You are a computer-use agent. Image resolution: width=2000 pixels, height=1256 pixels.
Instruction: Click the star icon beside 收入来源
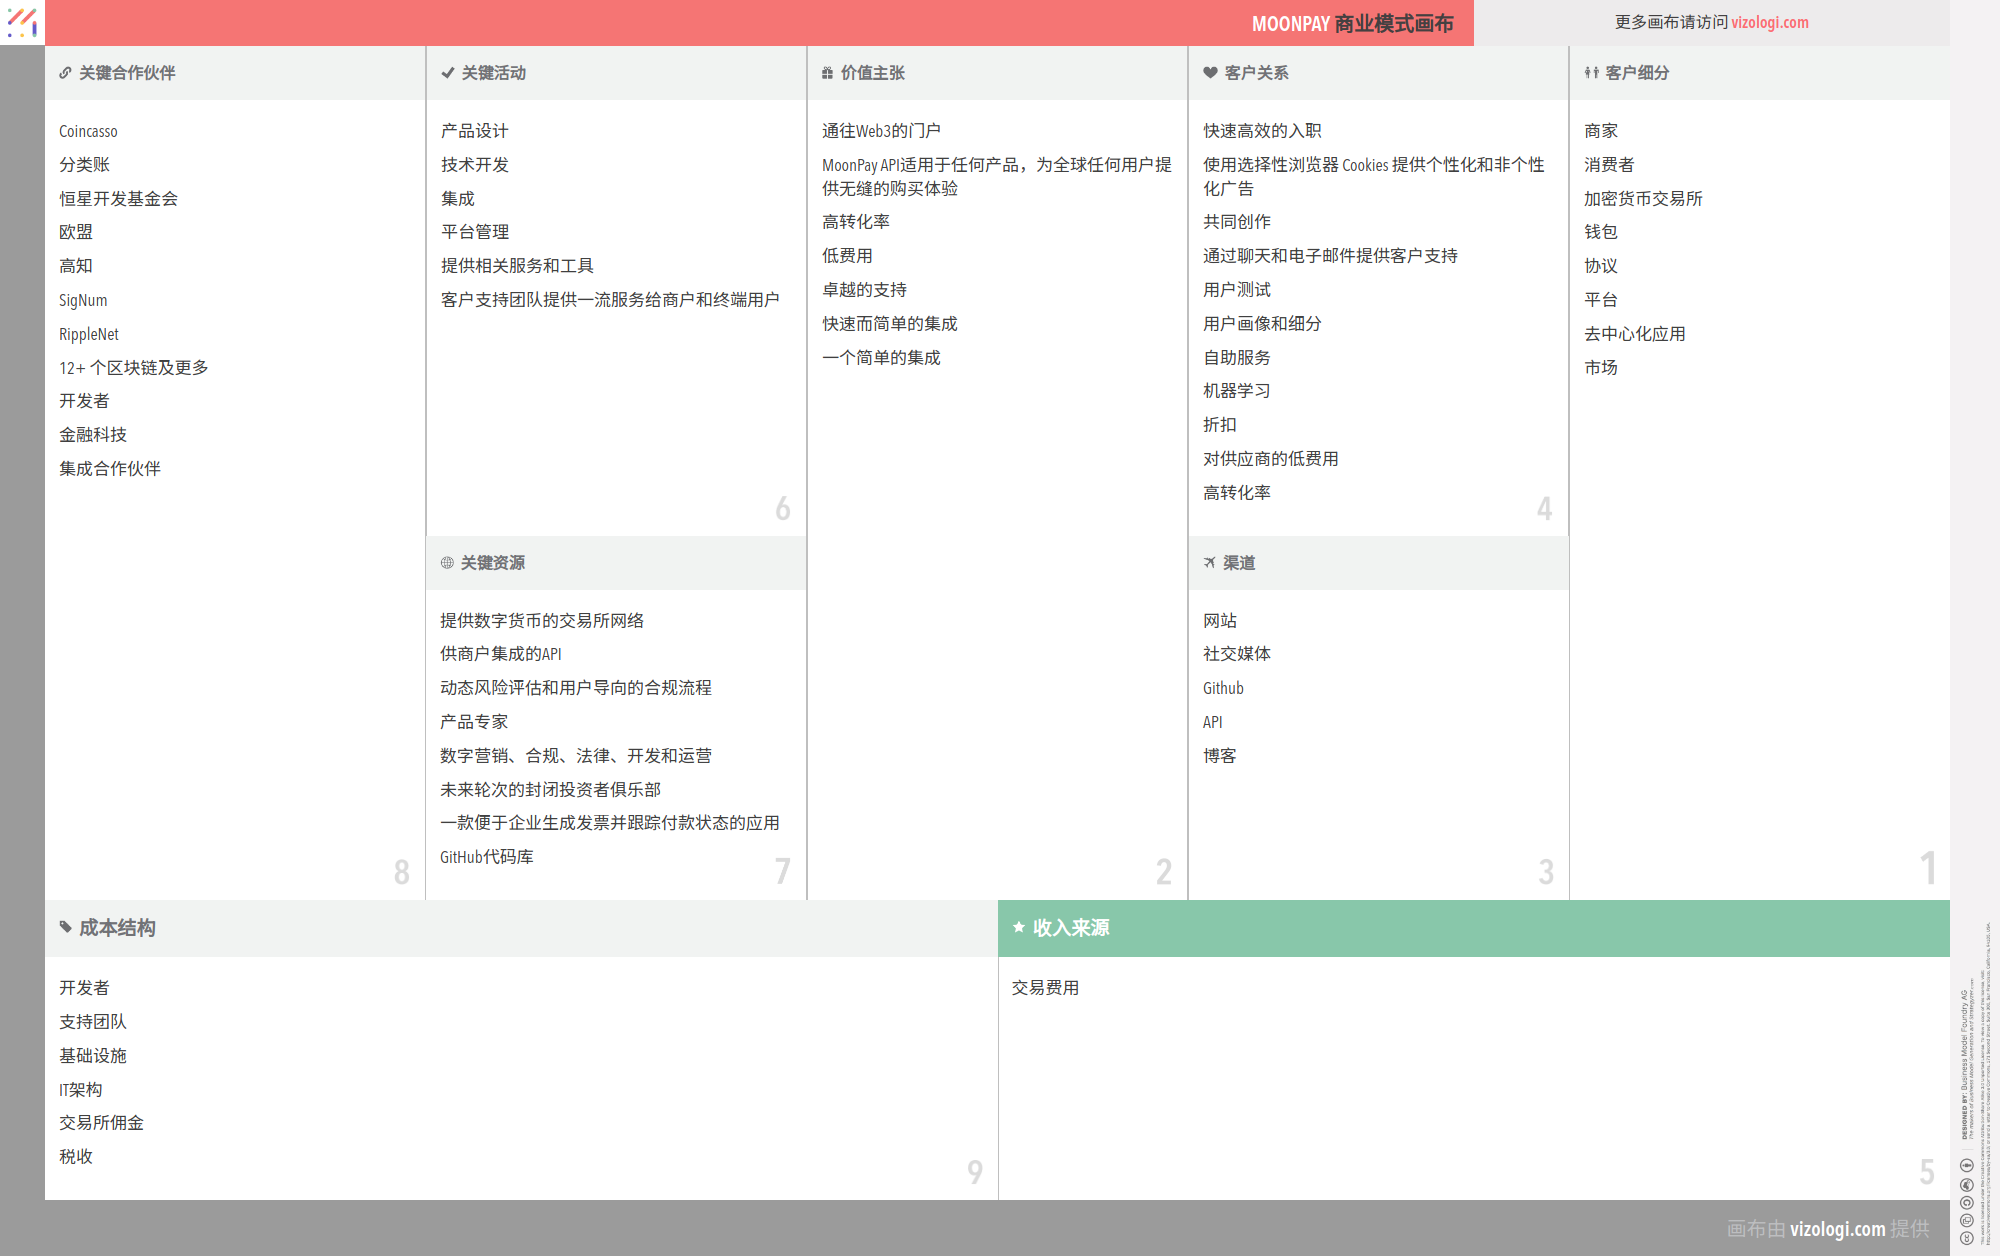[1019, 927]
